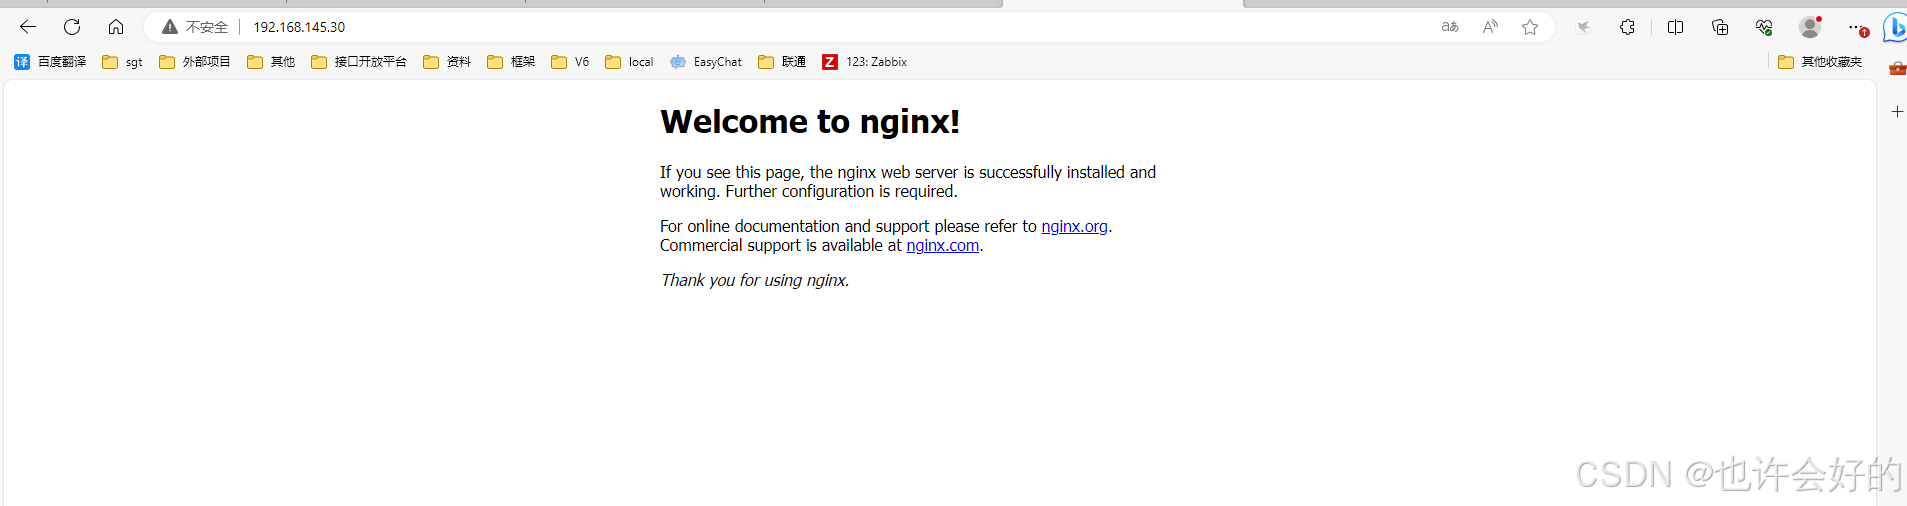This screenshot has width=1907, height=506.
Task: Open the 外部项目 bookmark folder
Action: tap(195, 62)
